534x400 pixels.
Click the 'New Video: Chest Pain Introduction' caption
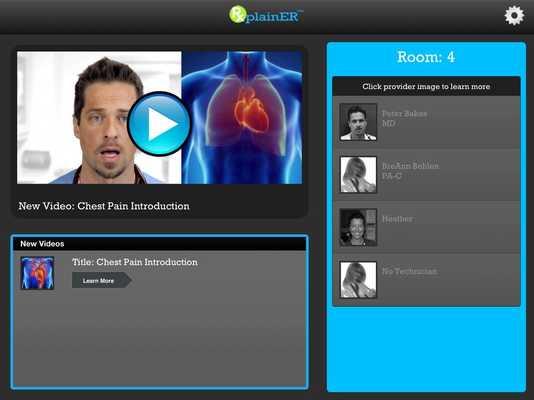tap(104, 206)
